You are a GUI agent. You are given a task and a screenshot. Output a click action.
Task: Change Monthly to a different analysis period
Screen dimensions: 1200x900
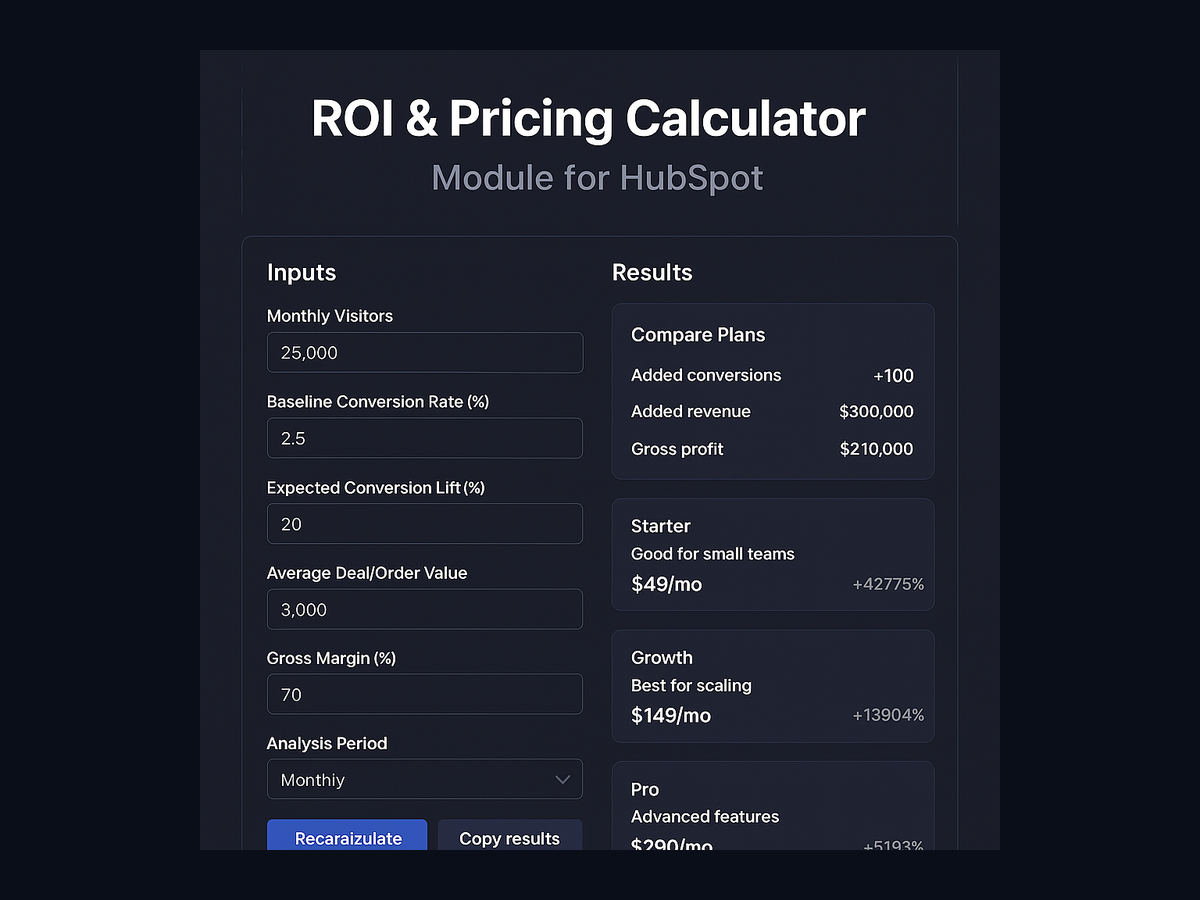pos(424,779)
